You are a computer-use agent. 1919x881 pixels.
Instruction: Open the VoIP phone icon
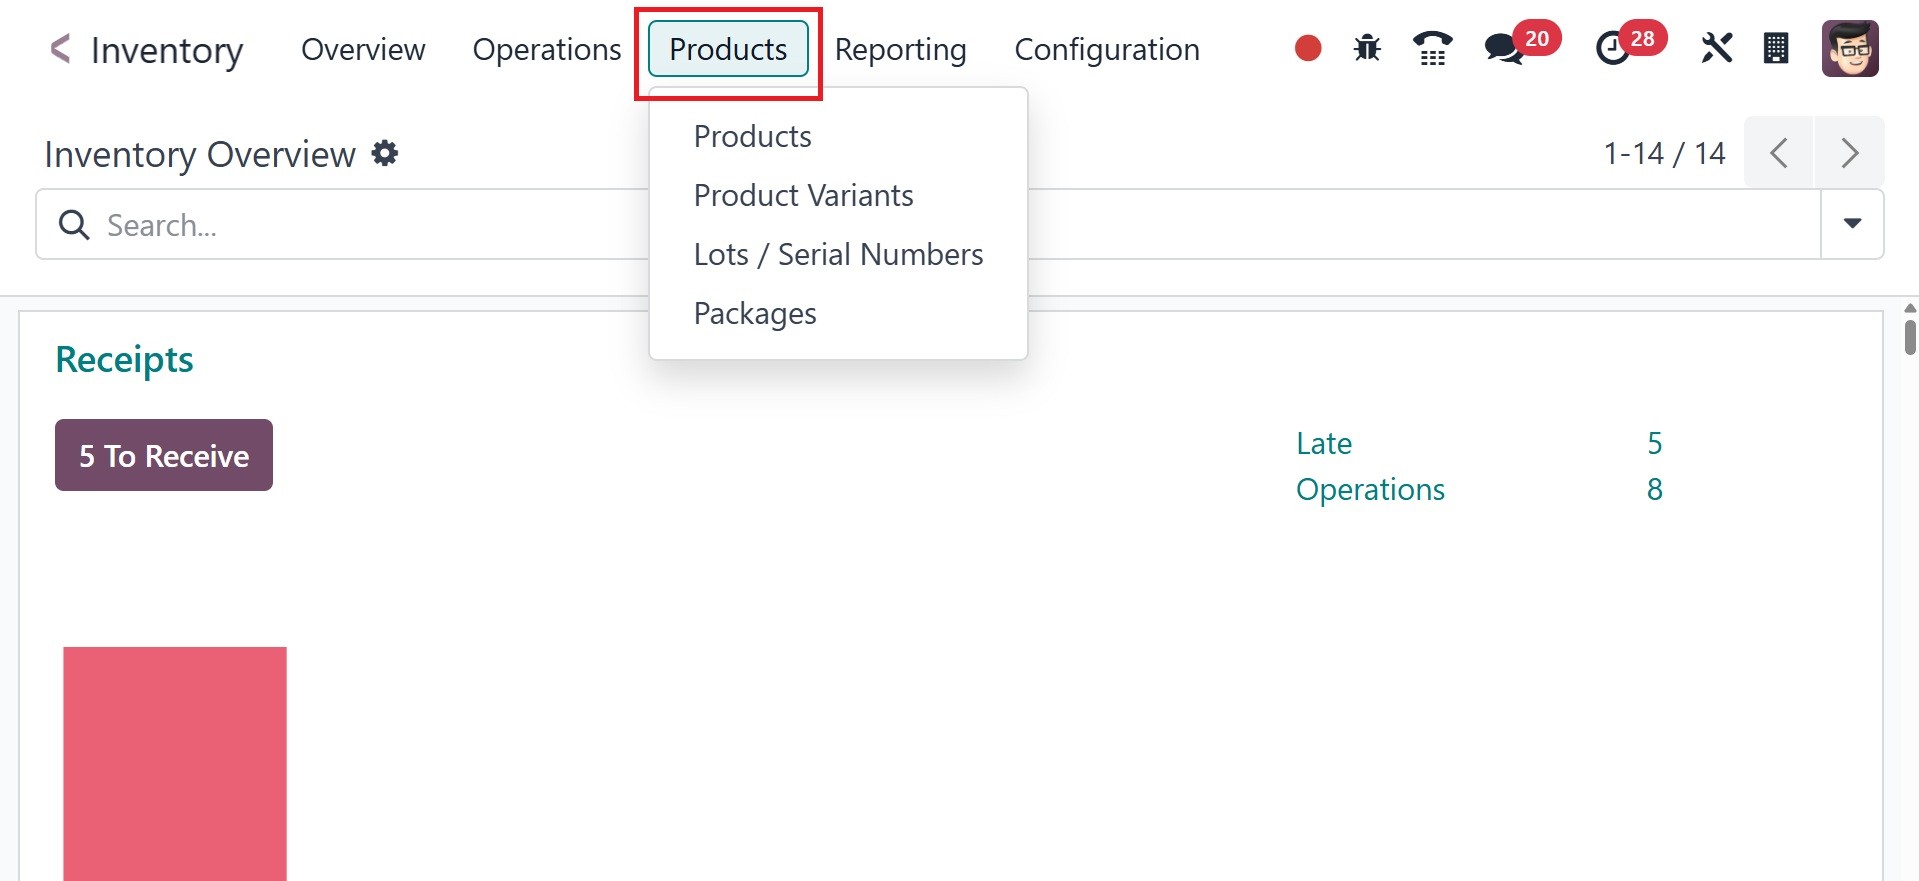pos(1432,48)
